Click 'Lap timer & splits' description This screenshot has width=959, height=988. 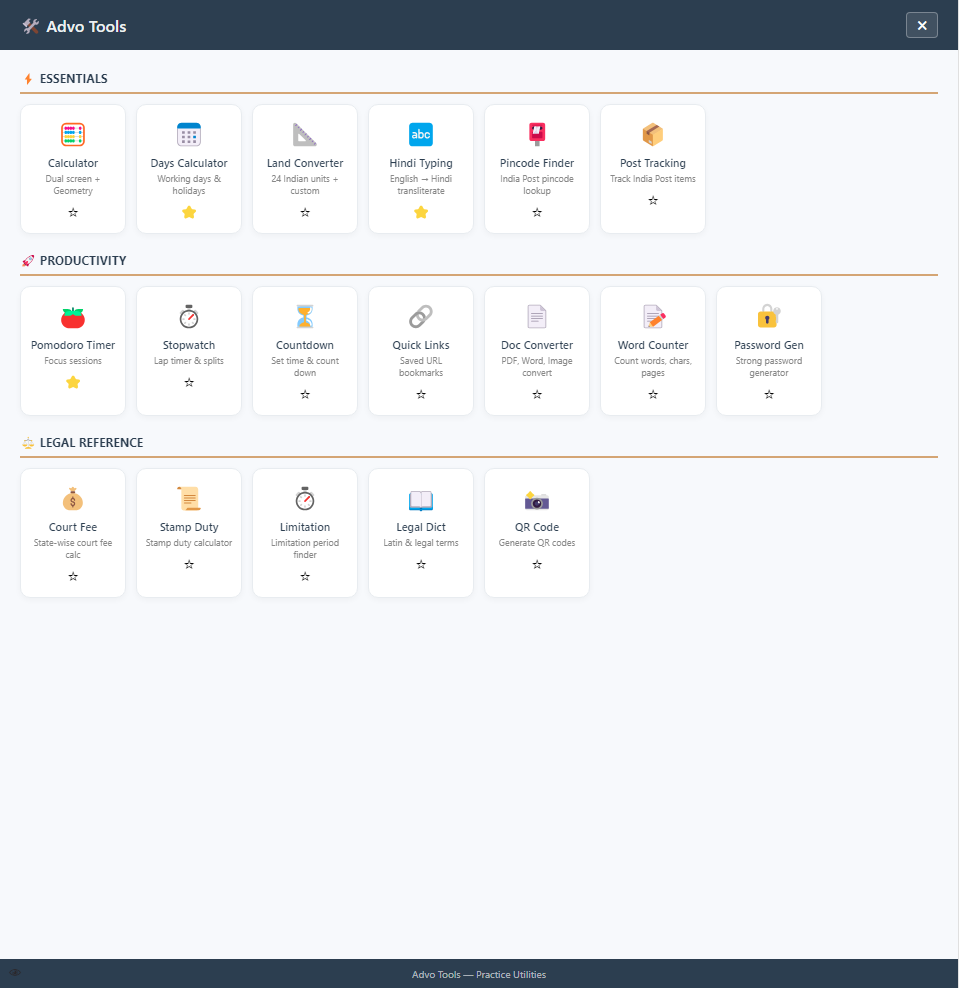[x=189, y=361]
